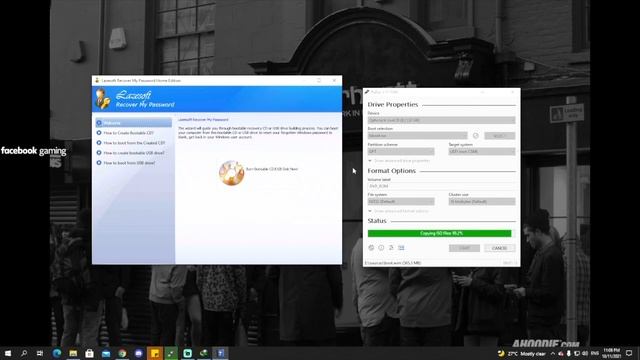
Task: Launch Google Chrome from taskbar
Action: pyautogui.click(x=122, y=353)
